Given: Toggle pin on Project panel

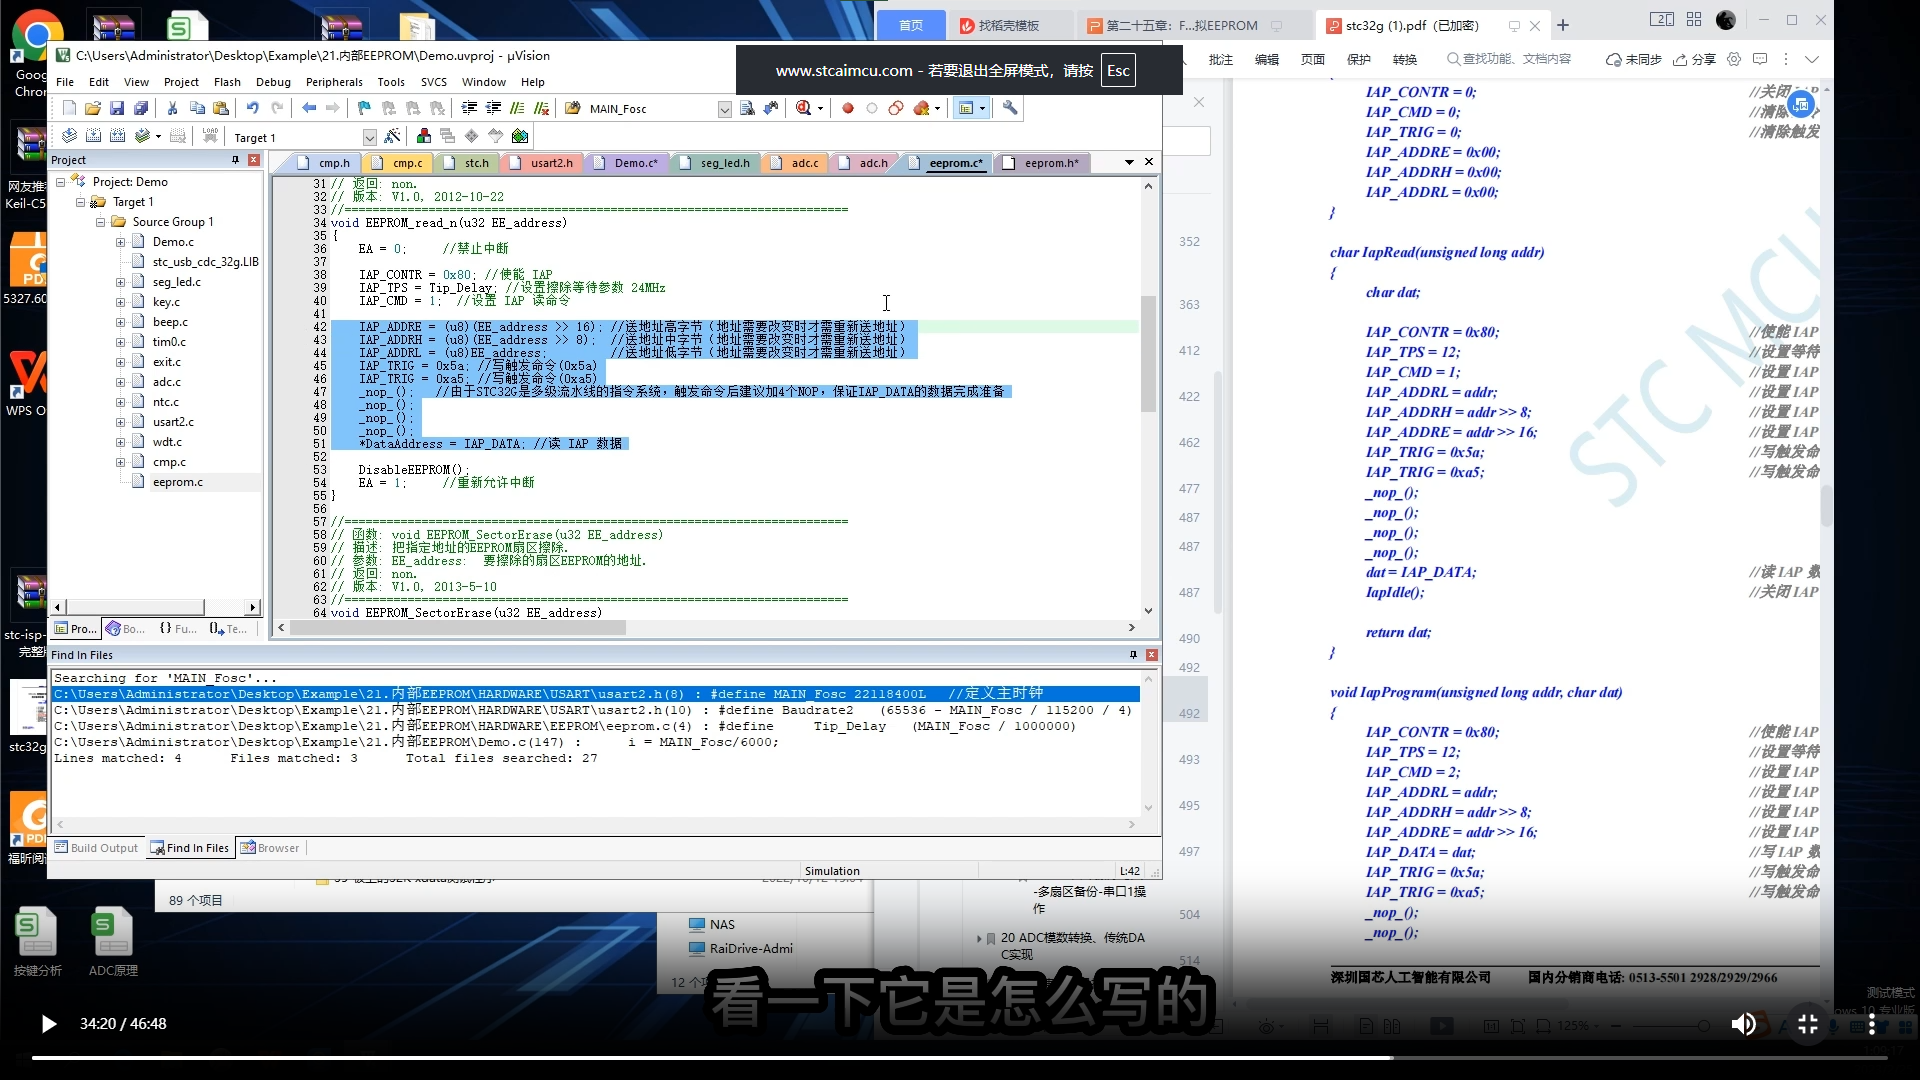Looking at the screenshot, I should 236,160.
